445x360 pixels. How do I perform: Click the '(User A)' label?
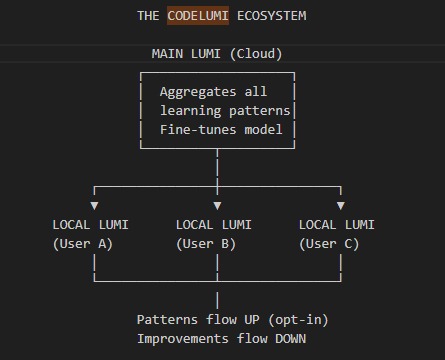pos(83,244)
